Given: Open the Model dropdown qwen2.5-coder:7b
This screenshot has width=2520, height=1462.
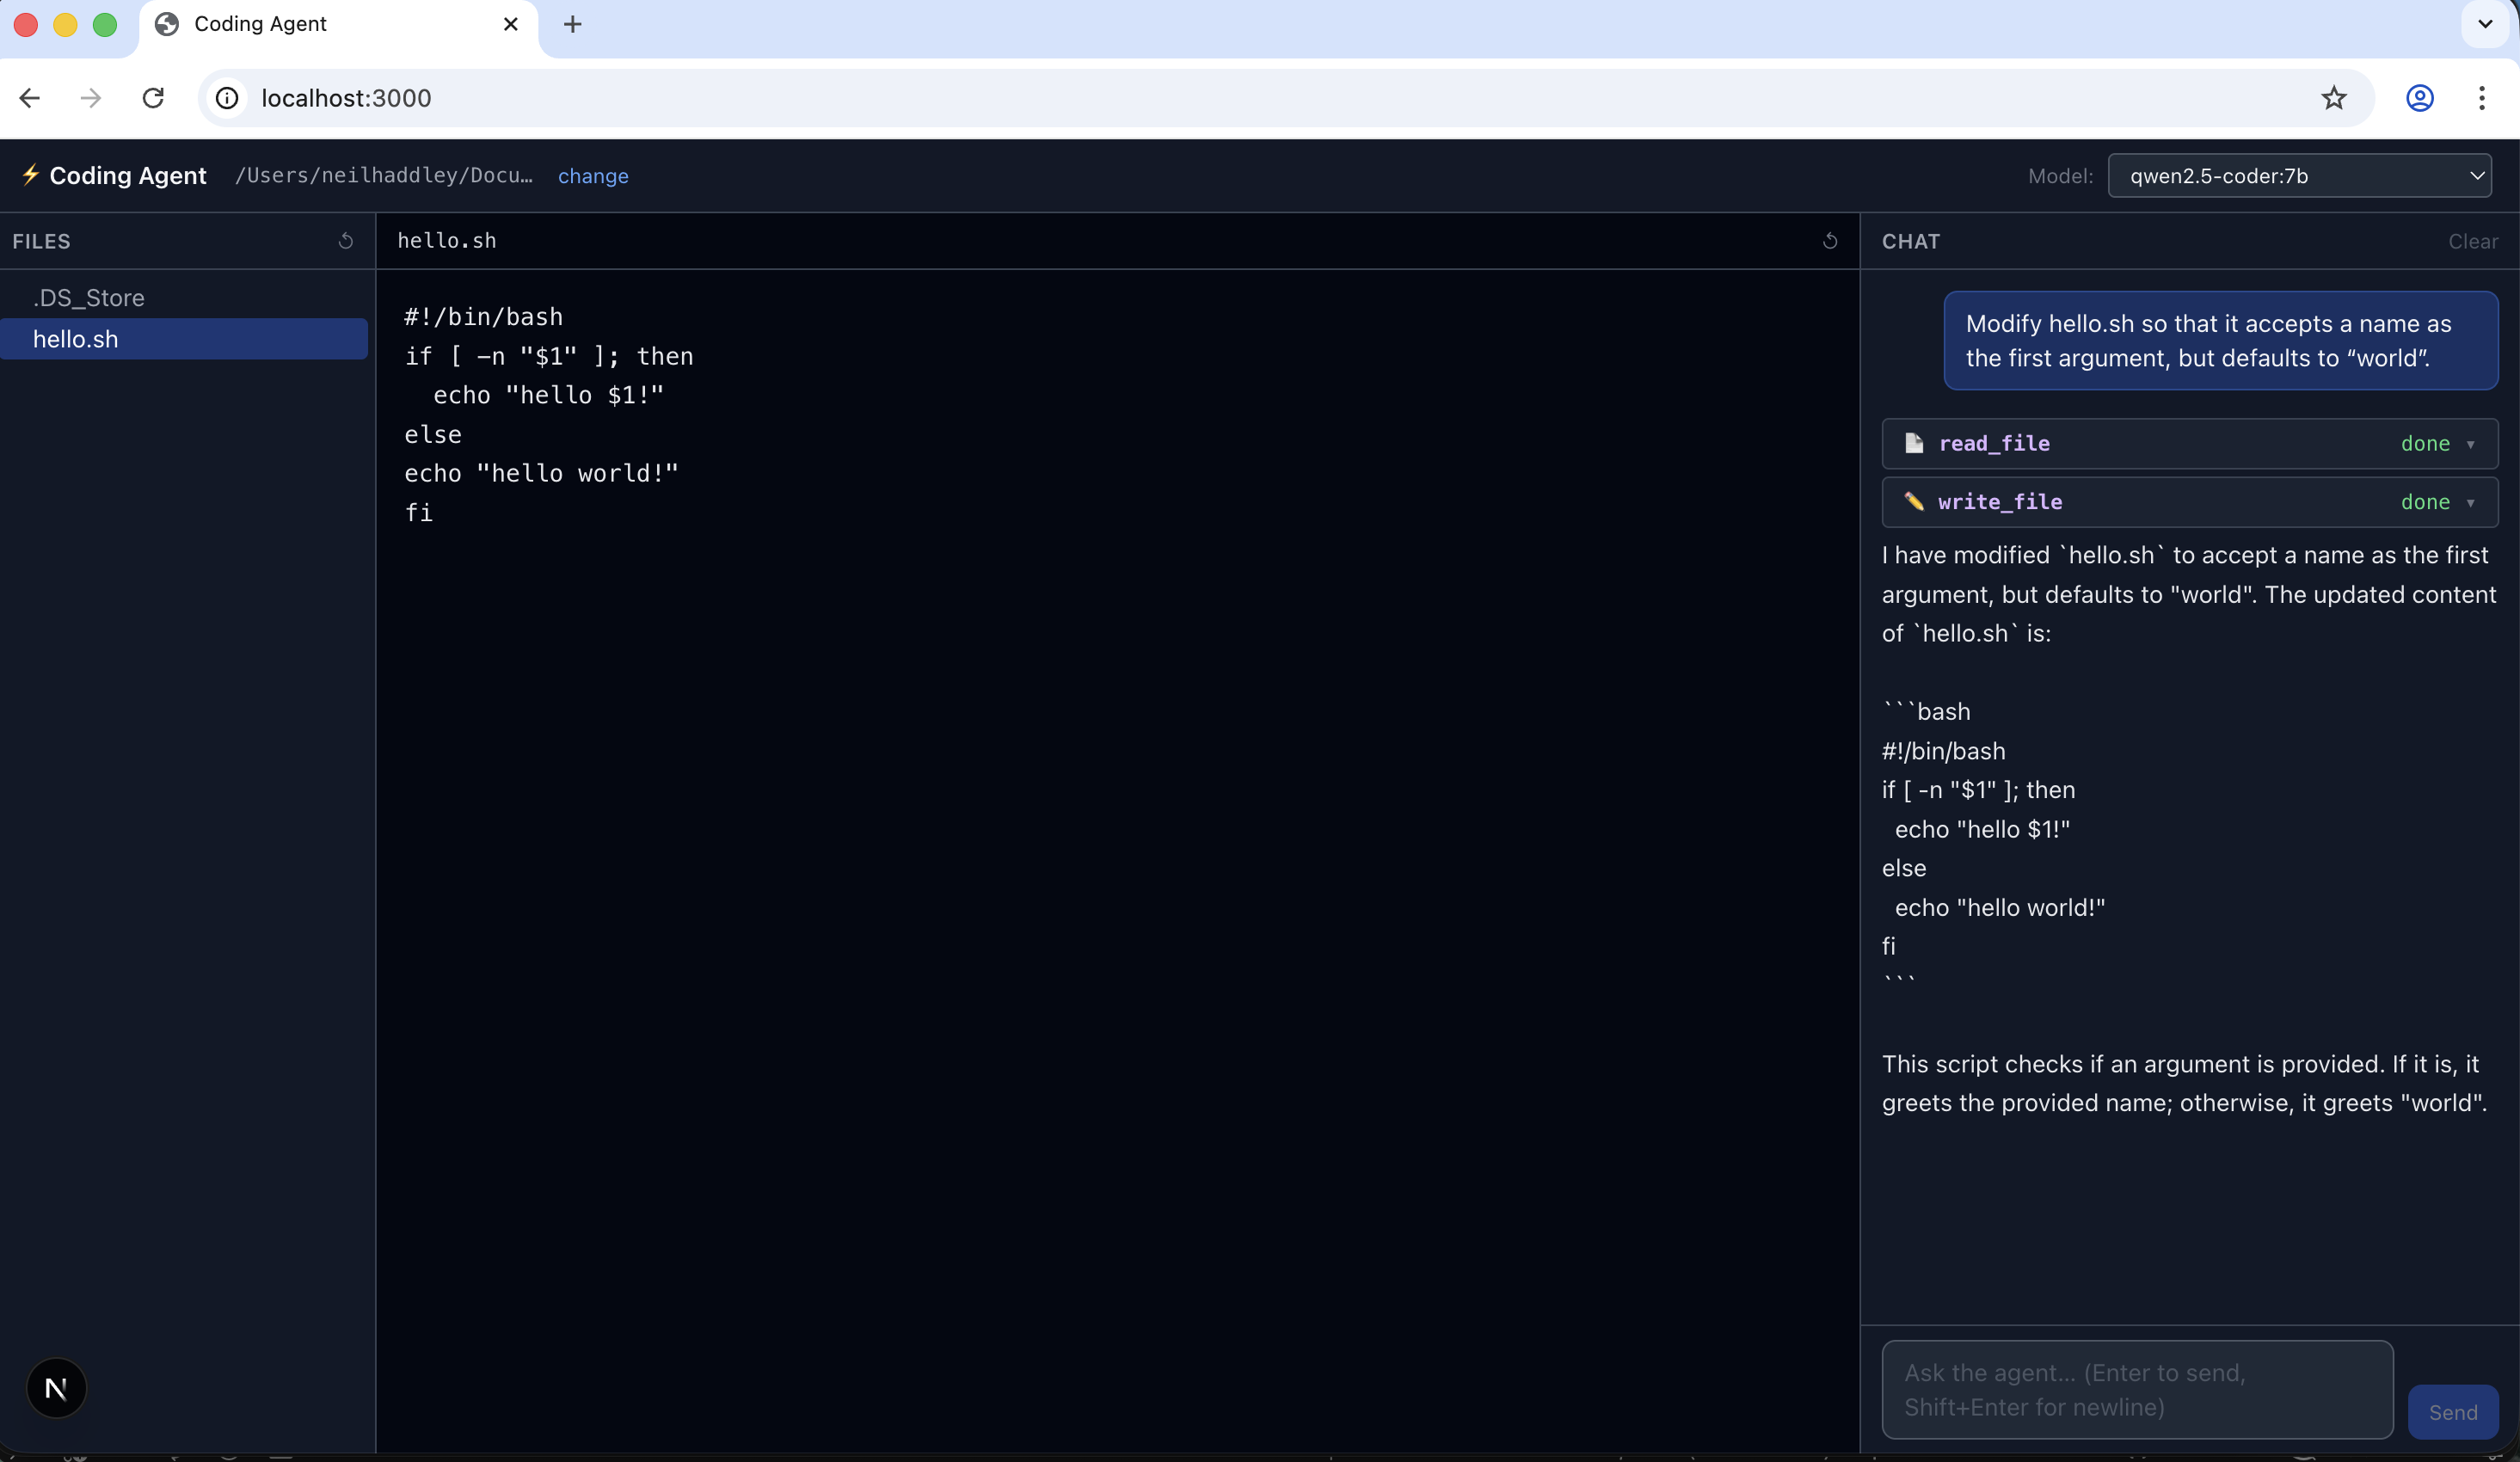Looking at the screenshot, I should pyautogui.click(x=2299, y=176).
